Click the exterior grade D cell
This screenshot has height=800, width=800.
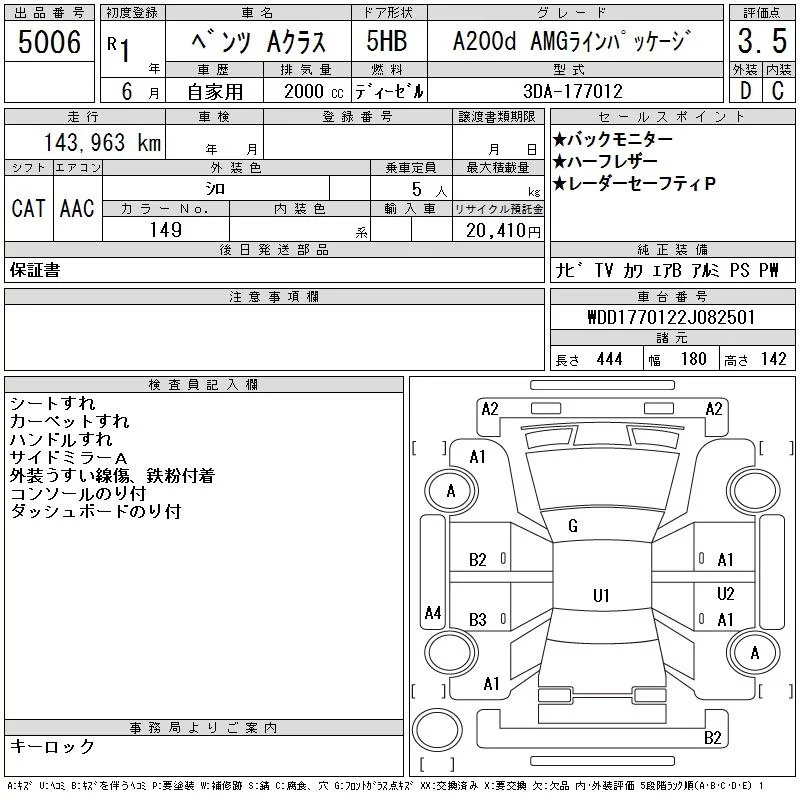(744, 90)
